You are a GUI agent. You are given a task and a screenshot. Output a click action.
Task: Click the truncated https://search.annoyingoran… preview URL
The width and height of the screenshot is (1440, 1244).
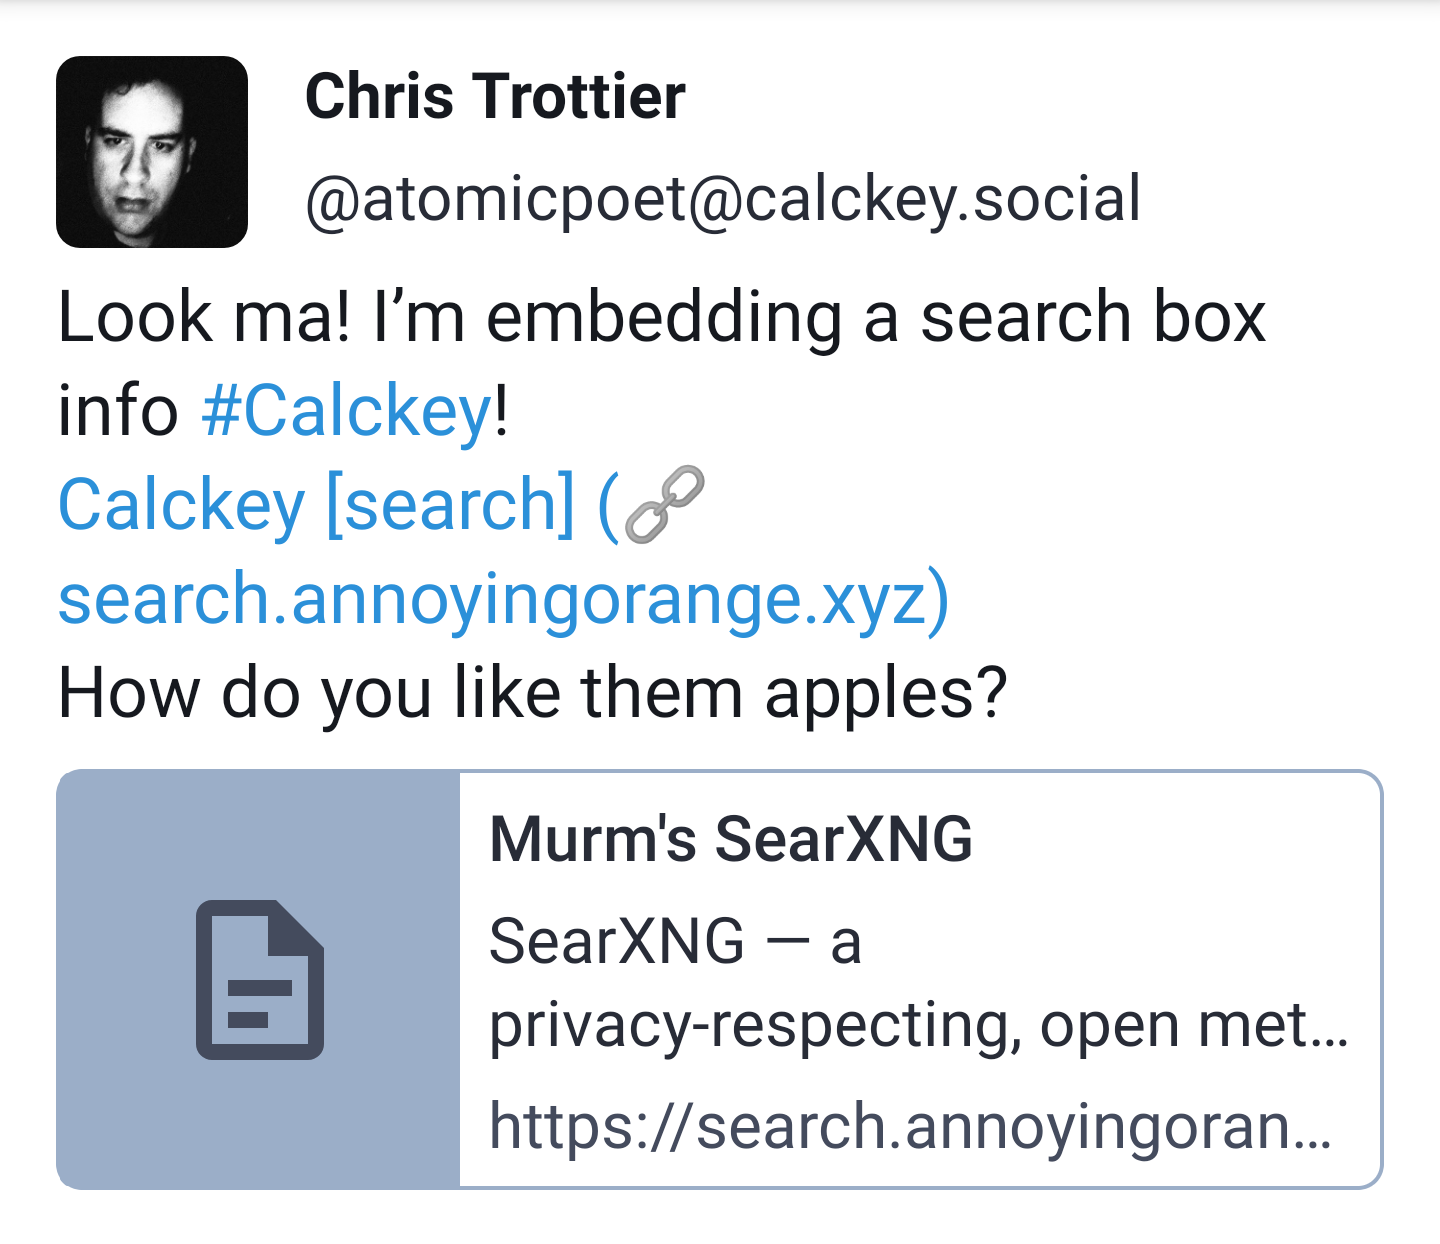(910, 1126)
